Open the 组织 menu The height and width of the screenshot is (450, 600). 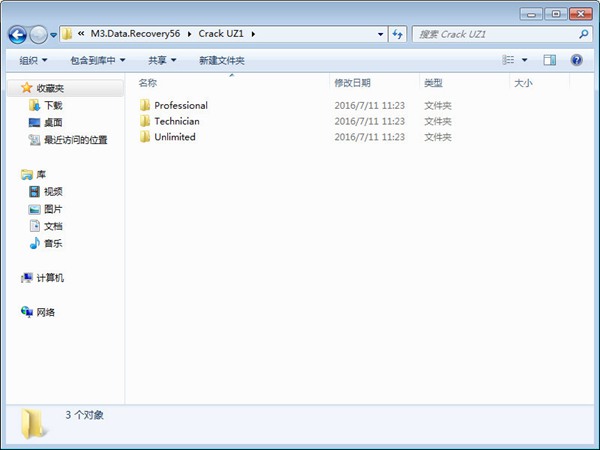(x=33, y=60)
